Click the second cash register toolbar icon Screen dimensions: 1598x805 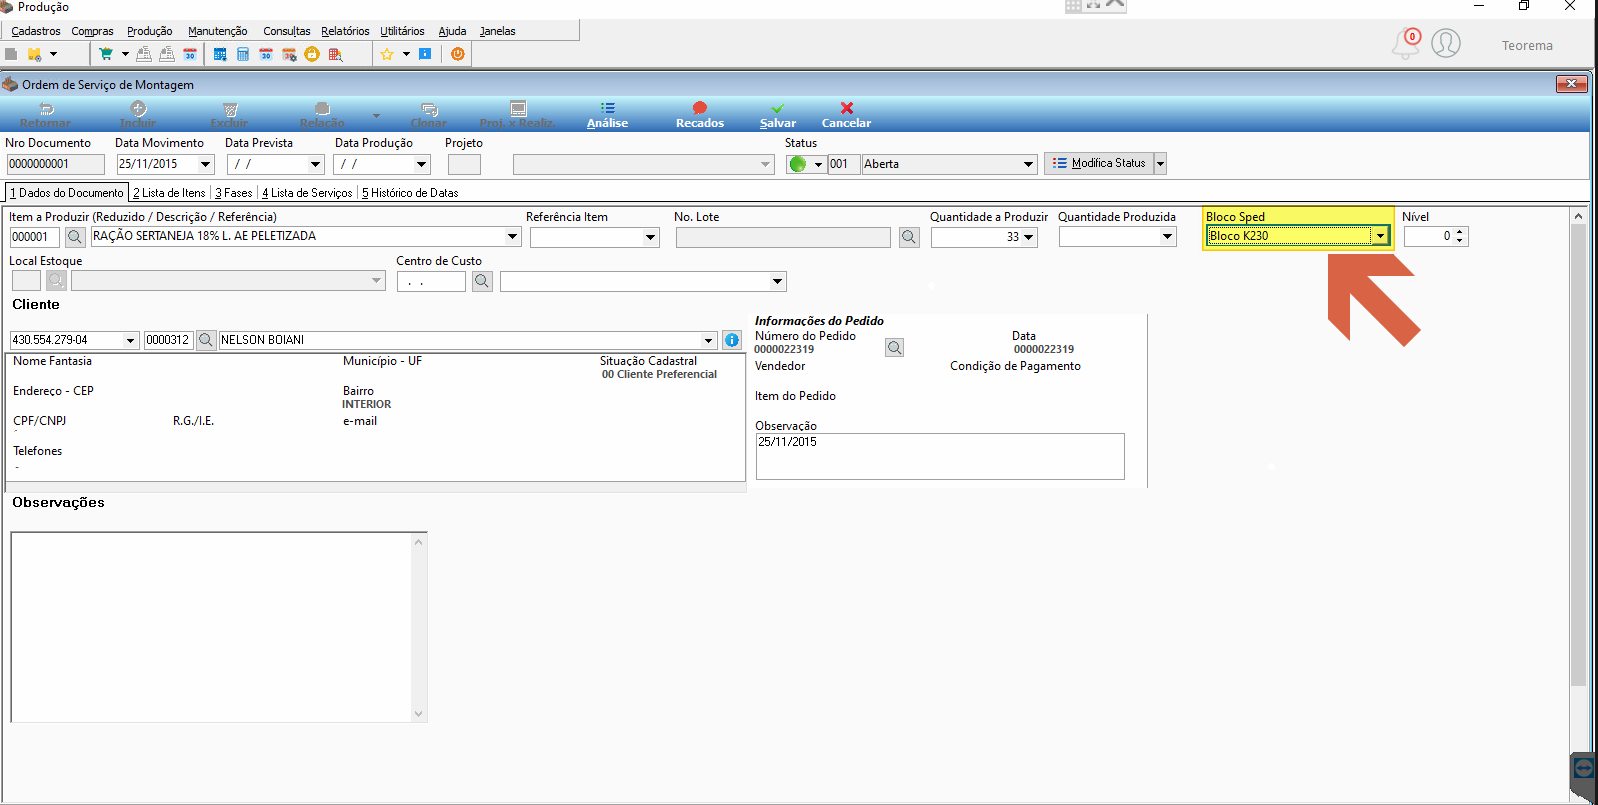(x=167, y=54)
